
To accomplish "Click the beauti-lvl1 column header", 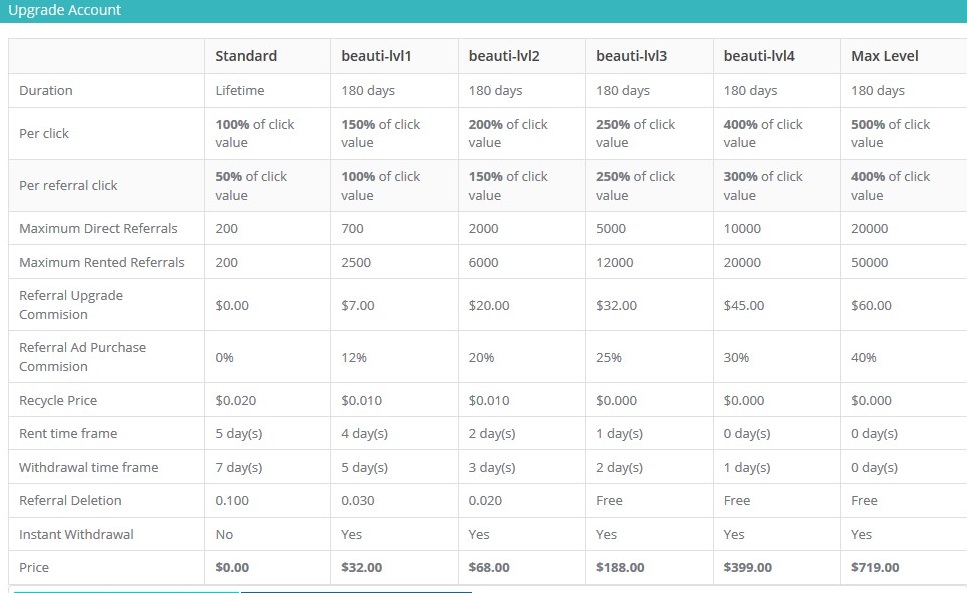I will pos(376,56).
